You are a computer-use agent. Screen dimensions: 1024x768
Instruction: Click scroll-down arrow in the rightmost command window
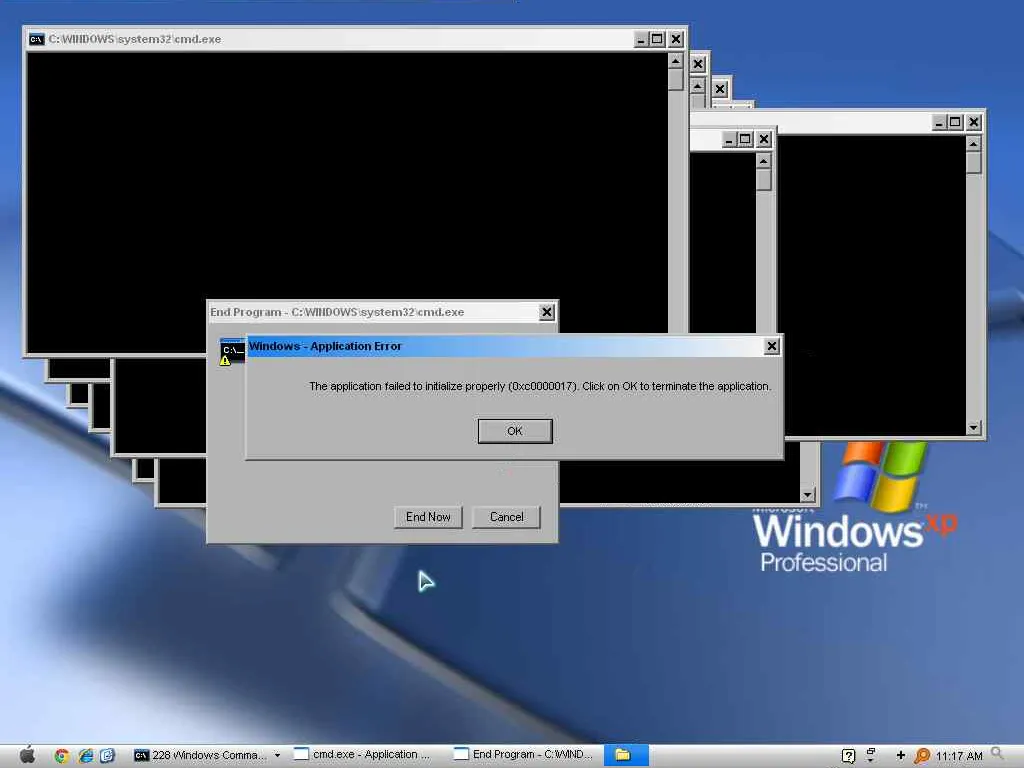[974, 428]
